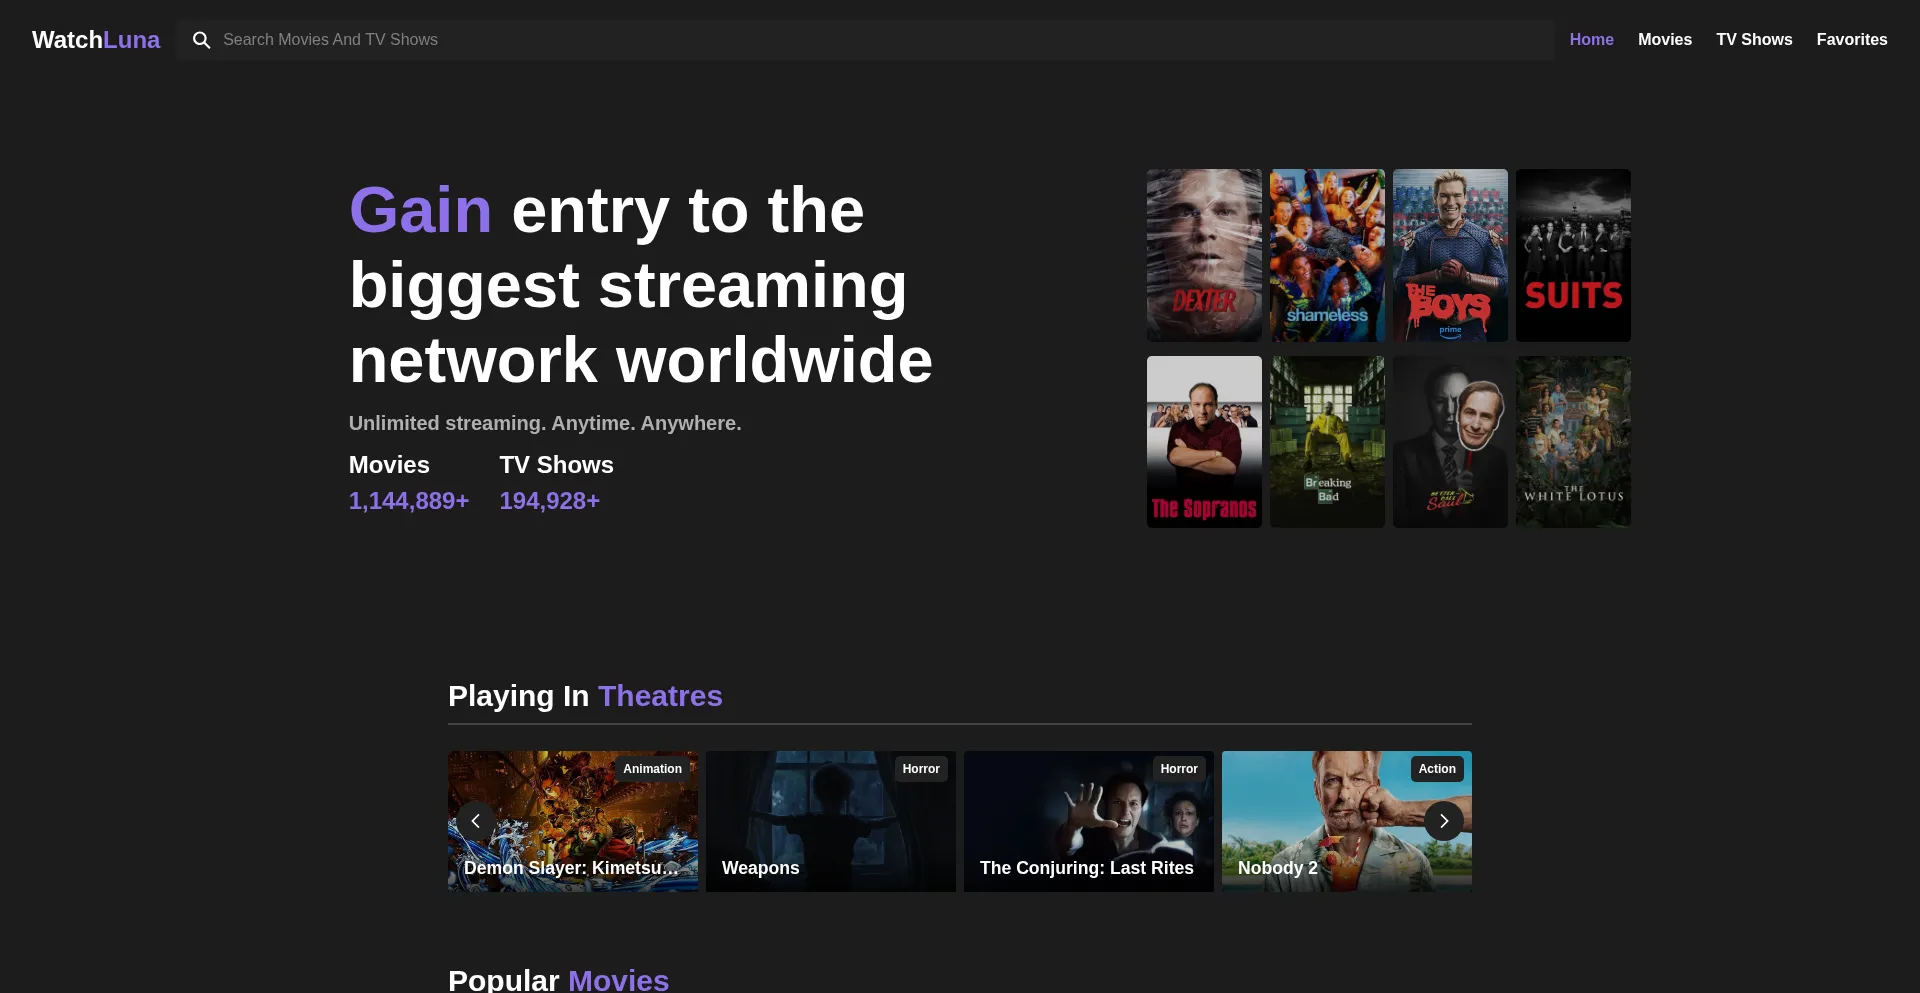The image size is (1920, 993).
Task: Go to the Home nav item
Action: coord(1591,40)
